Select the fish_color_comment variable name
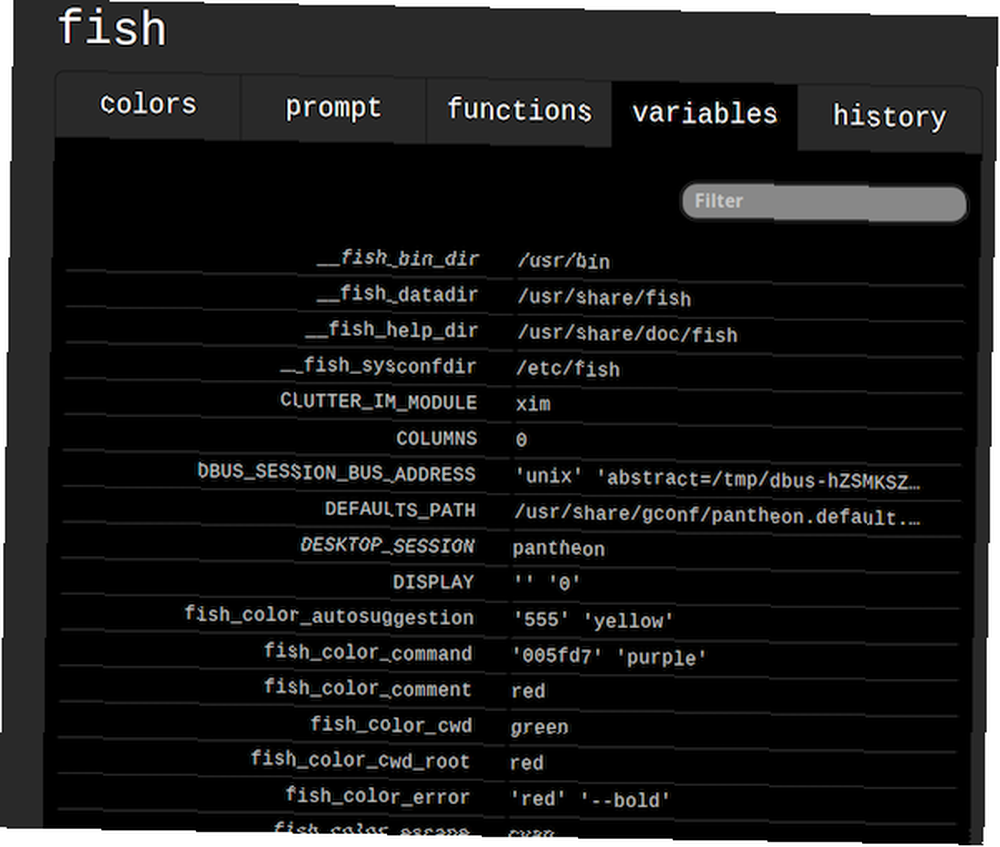The width and height of the screenshot is (1000, 847). [367, 688]
